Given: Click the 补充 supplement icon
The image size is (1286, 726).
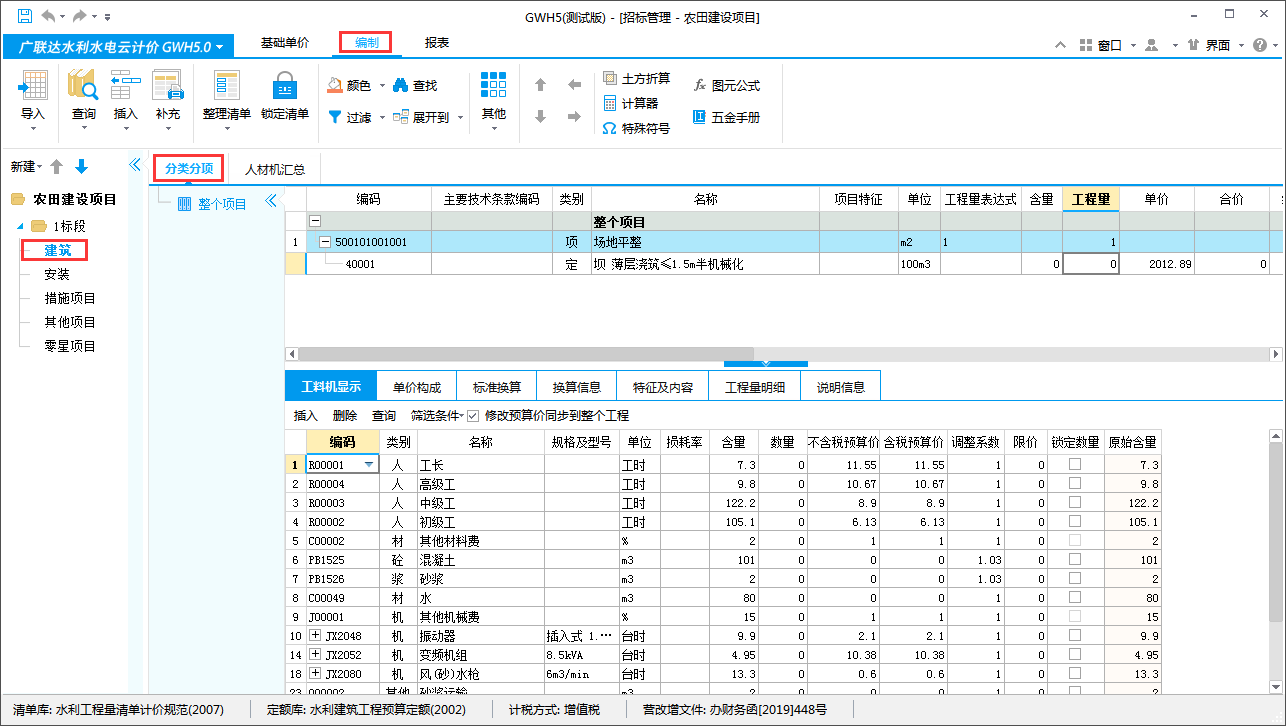Looking at the screenshot, I should [167, 86].
